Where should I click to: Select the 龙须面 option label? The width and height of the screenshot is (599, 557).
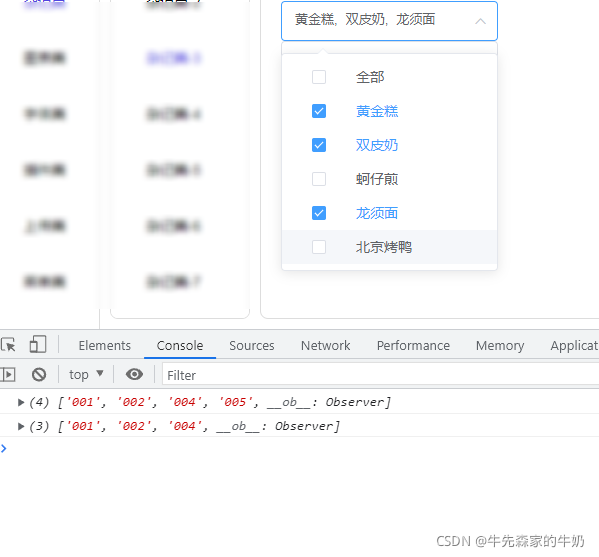coord(377,213)
